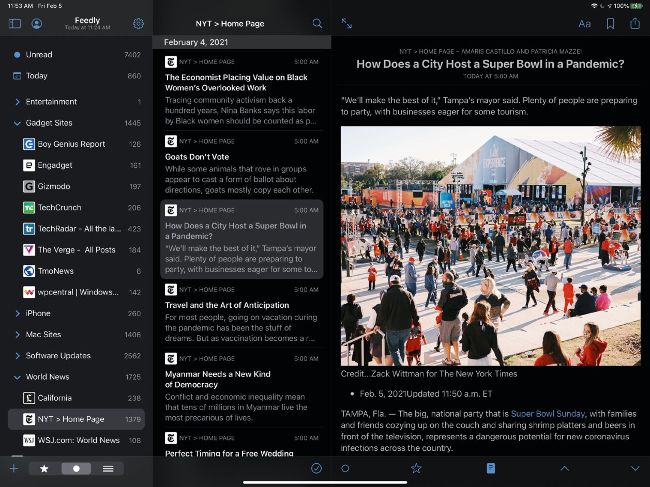The image size is (650, 487).
Task: Add a new feed with plus button
Action: point(14,468)
